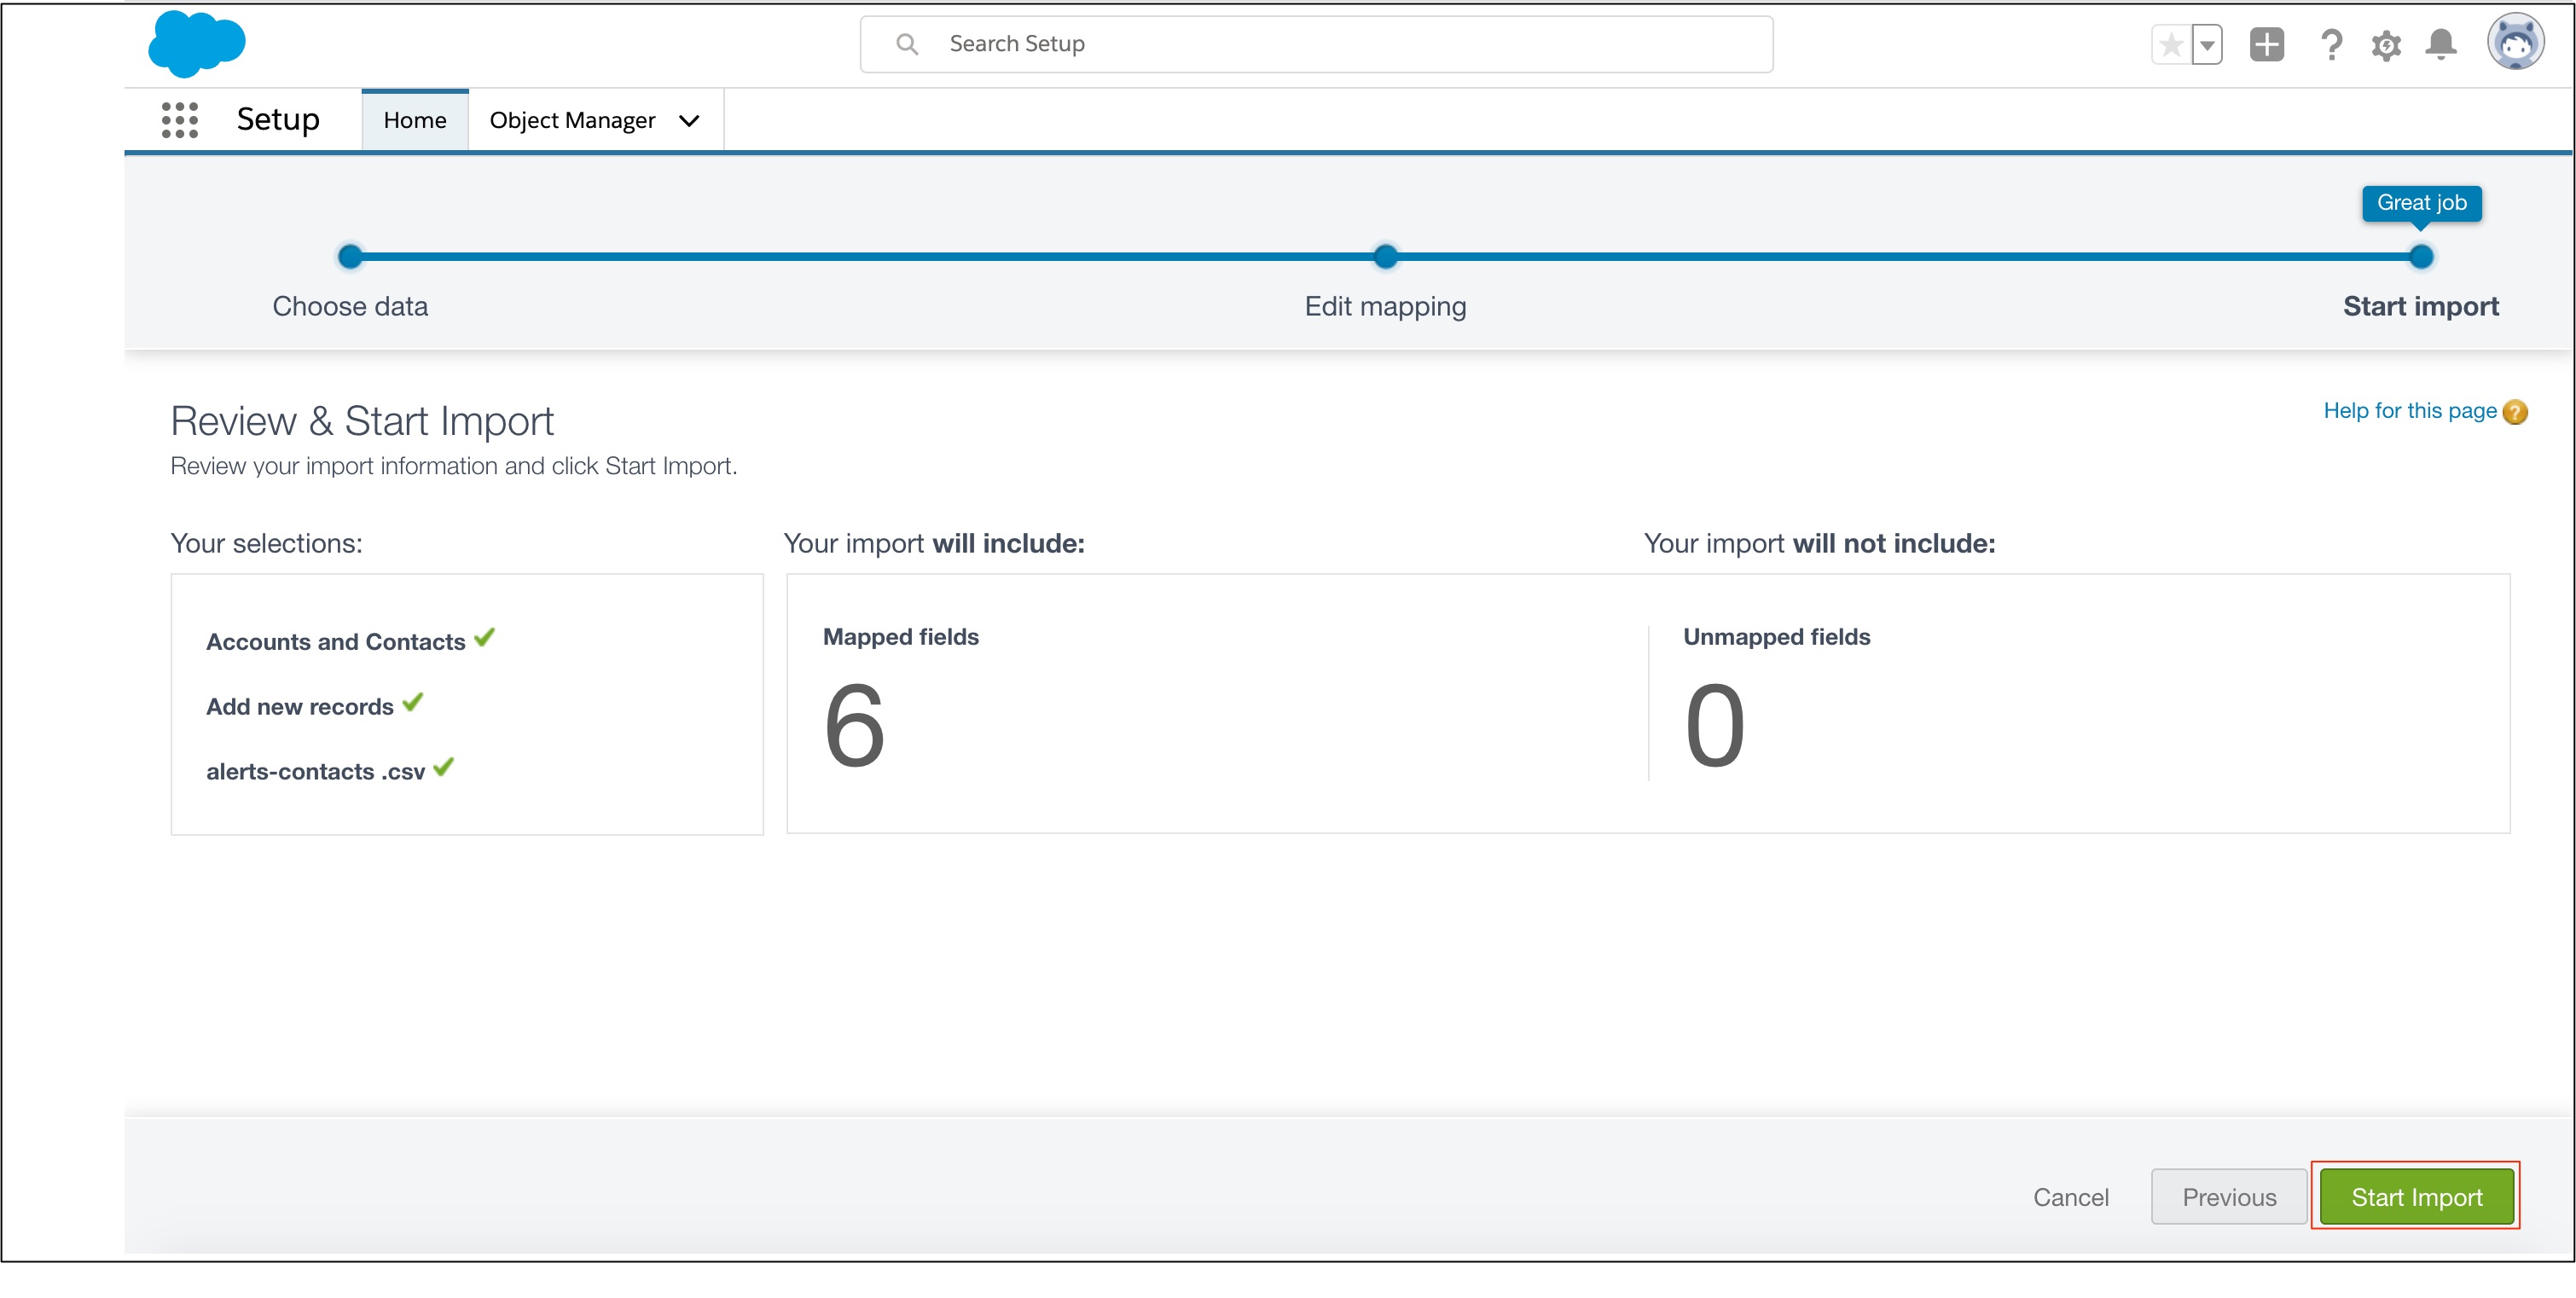Open the help question mark icon
Screen dimensions: 2576x1298
click(2331, 45)
